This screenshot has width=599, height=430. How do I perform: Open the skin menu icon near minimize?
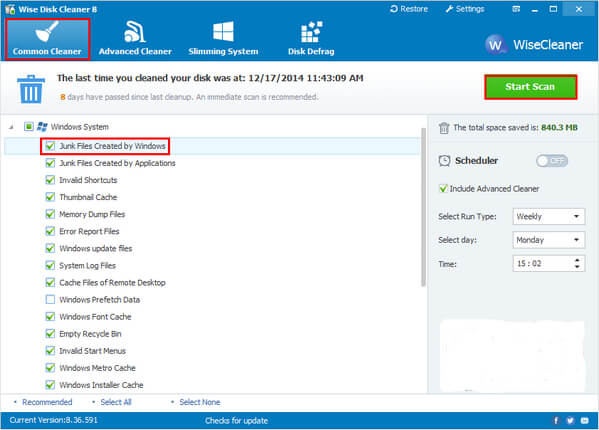(516, 9)
